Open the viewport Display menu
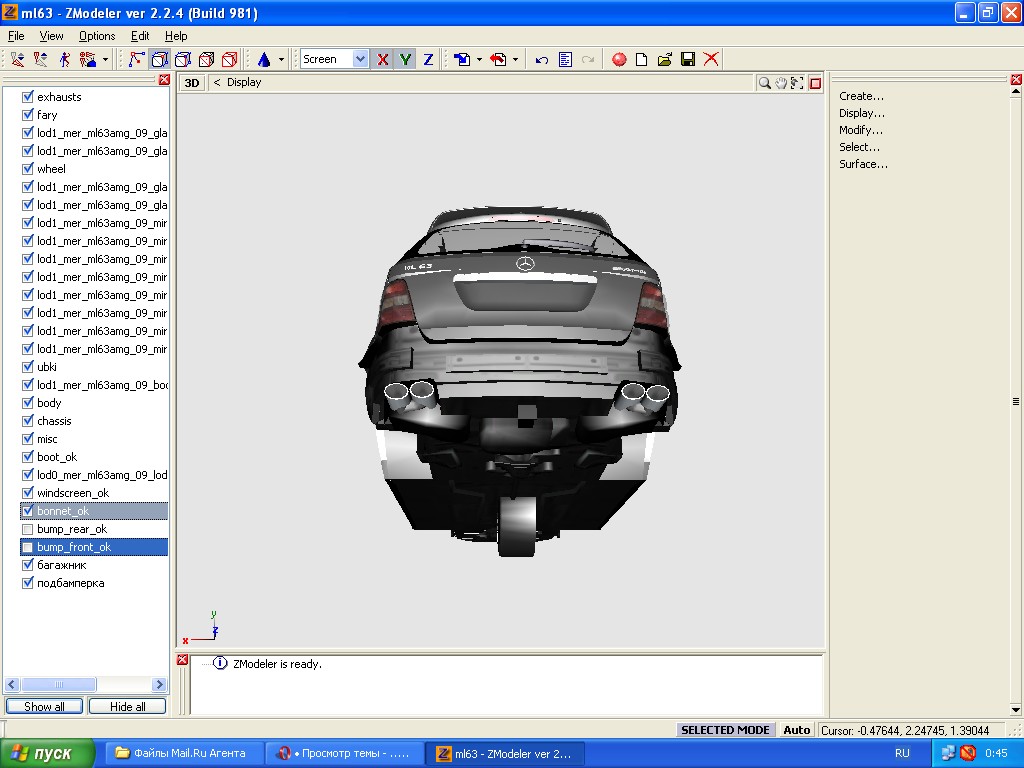Image resolution: width=1024 pixels, height=768 pixels. pyautogui.click(x=244, y=82)
